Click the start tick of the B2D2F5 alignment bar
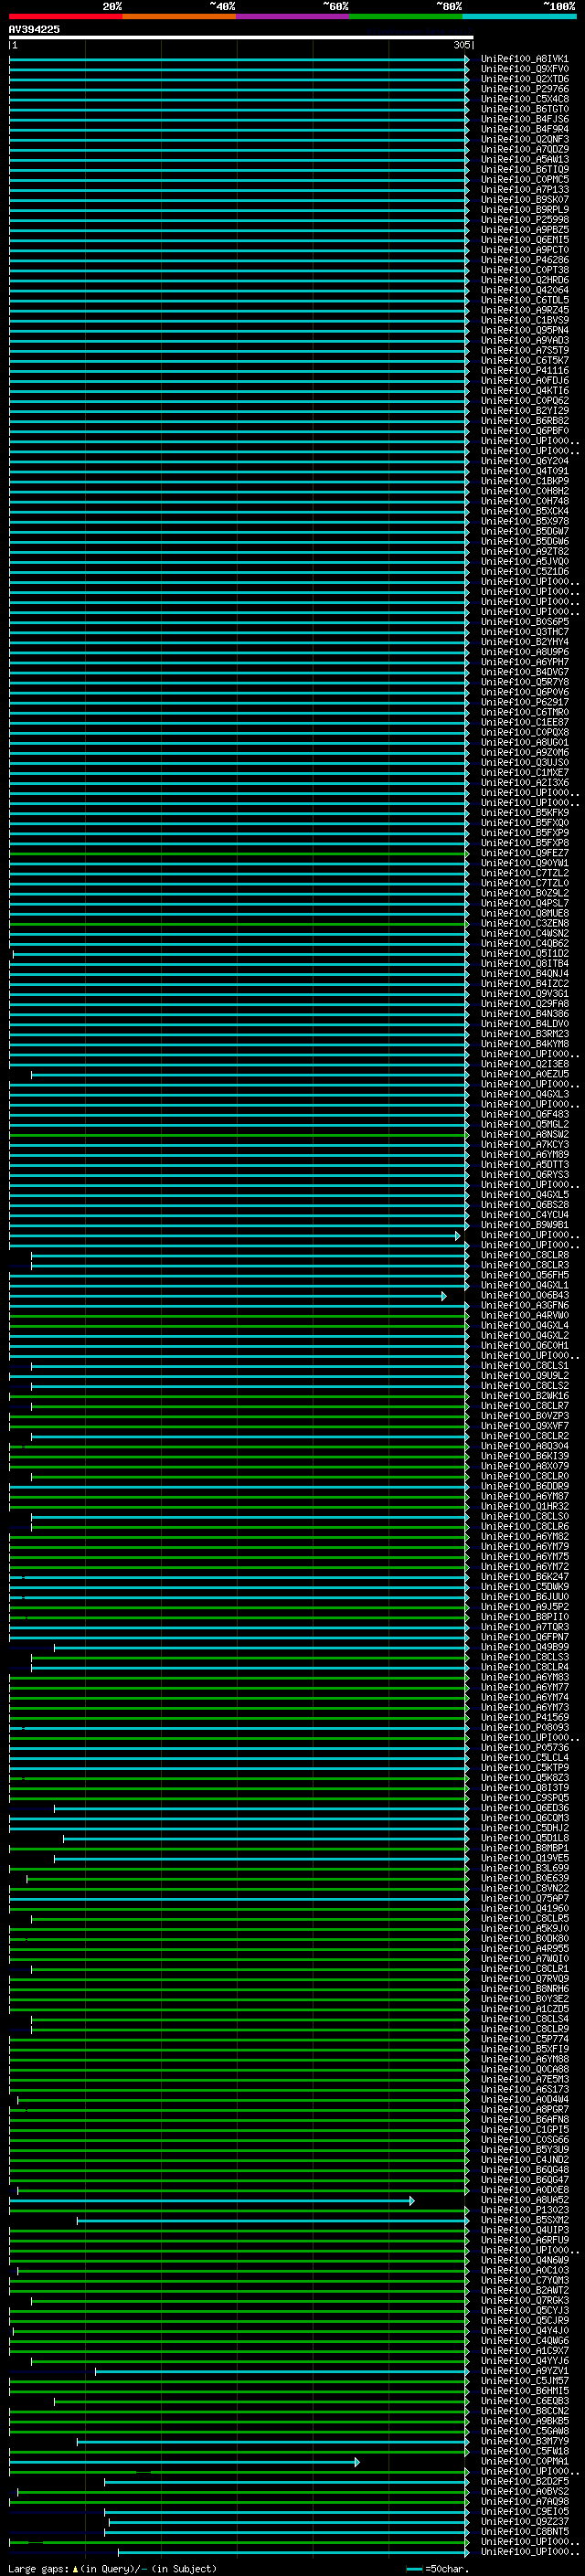Viewport: 585px width, 2576px height. [x=105, y=2482]
